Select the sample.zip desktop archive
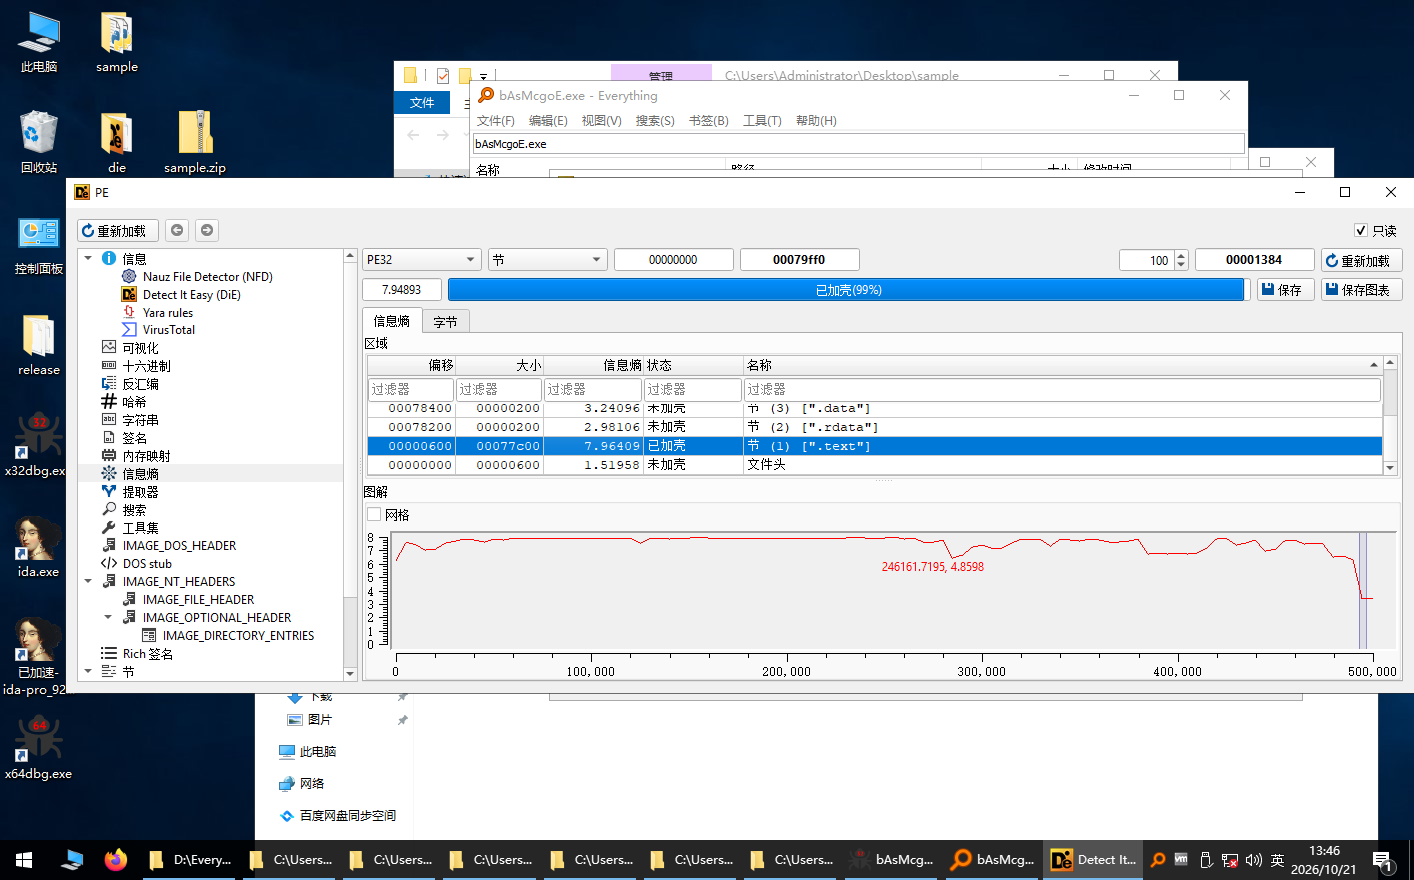1414x880 pixels. pos(195,142)
